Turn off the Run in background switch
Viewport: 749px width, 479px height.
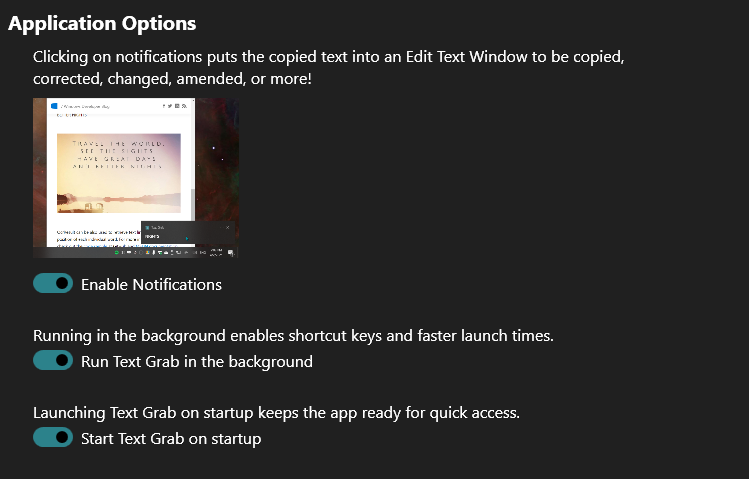pos(53,360)
